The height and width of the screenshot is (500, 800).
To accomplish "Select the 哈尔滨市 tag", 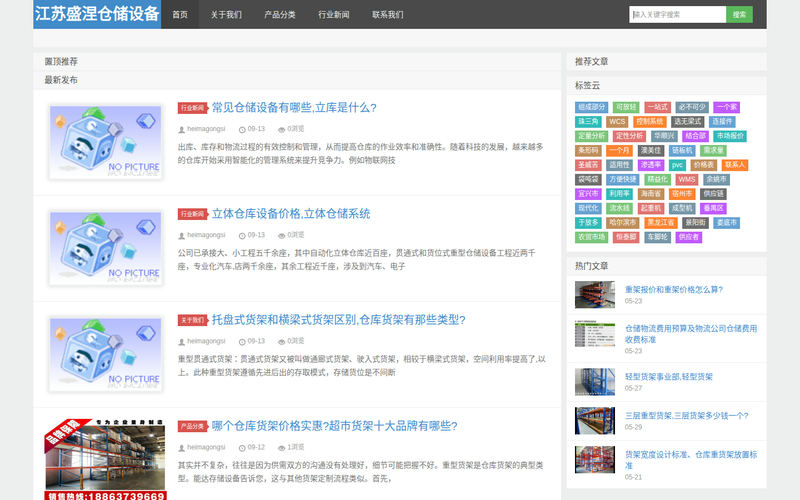I will [622, 223].
